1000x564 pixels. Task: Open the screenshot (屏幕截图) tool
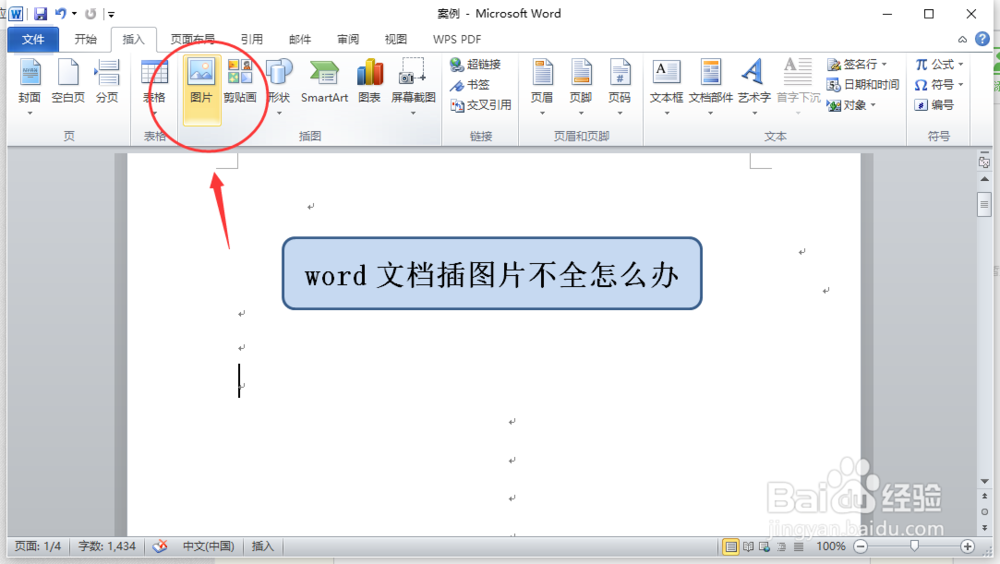pyautogui.click(x=413, y=82)
